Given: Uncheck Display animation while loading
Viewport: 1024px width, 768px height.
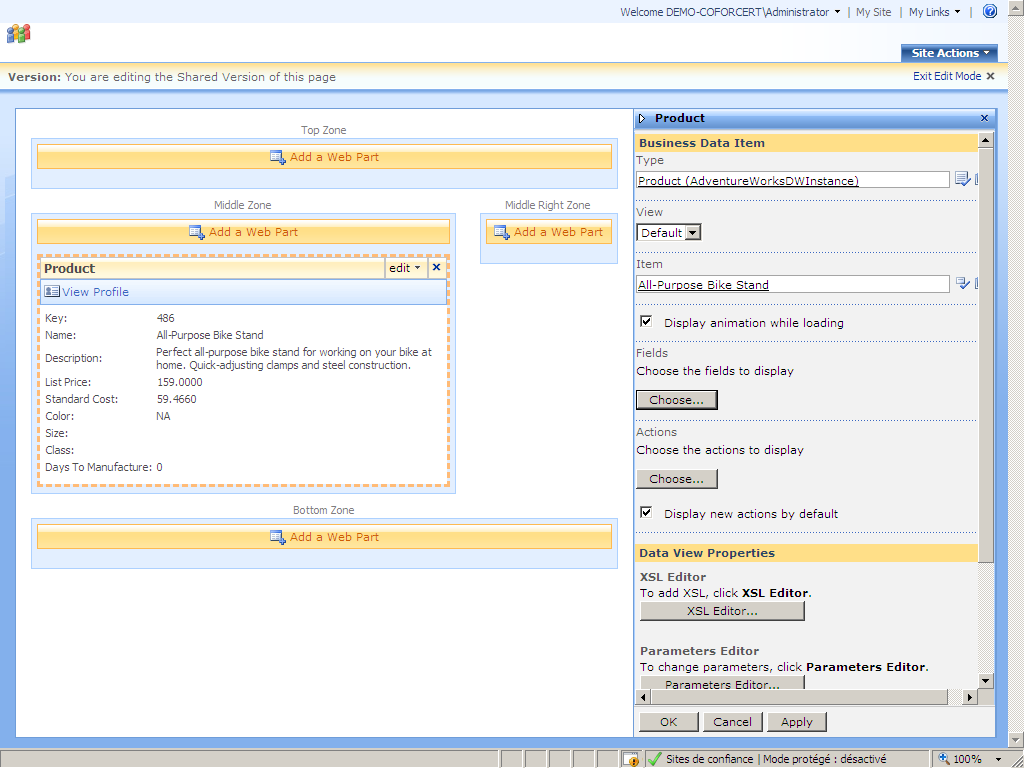Looking at the screenshot, I should (x=646, y=322).
